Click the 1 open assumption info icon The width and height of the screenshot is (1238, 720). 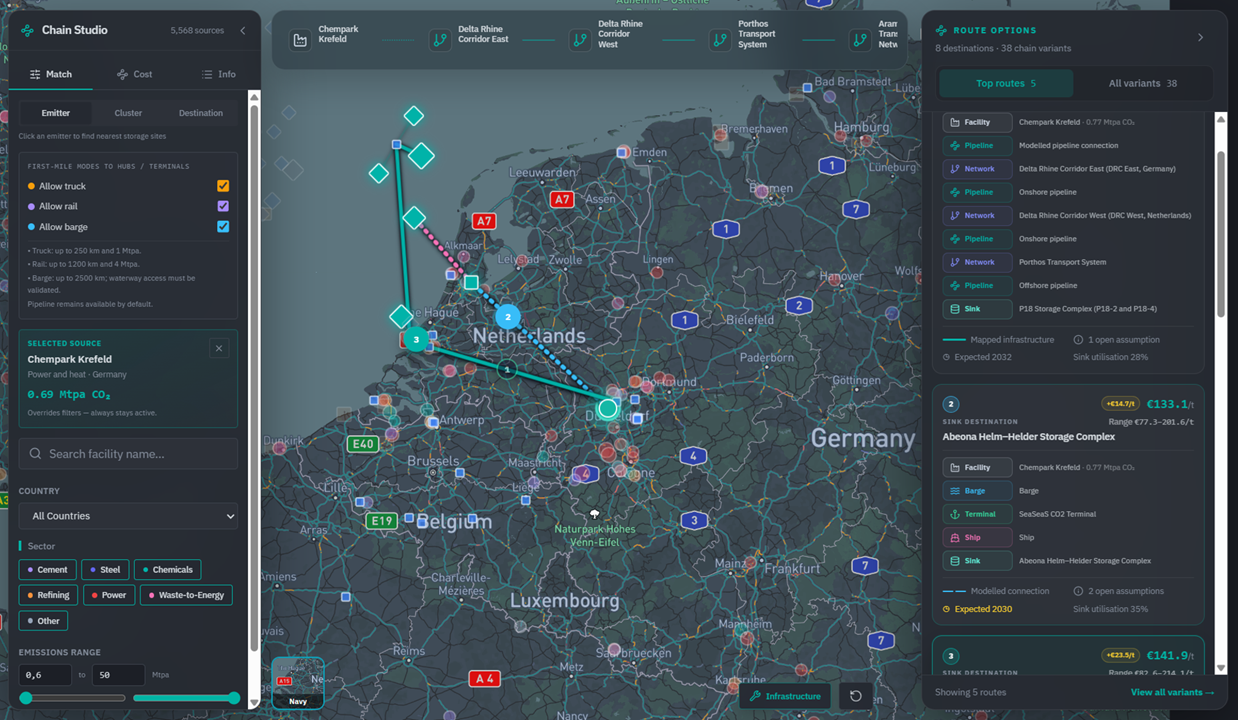tap(1078, 340)
